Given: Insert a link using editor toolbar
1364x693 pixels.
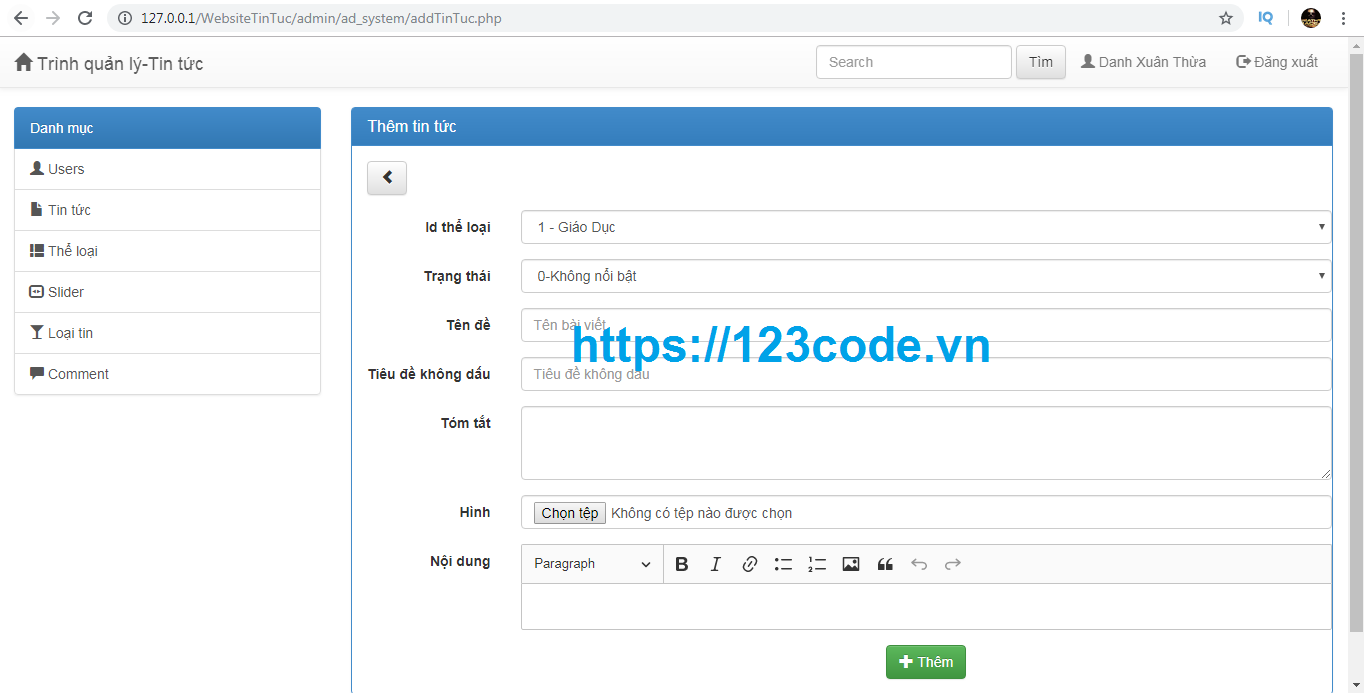Looking at the screenshot, I should [x=749, y=564].
